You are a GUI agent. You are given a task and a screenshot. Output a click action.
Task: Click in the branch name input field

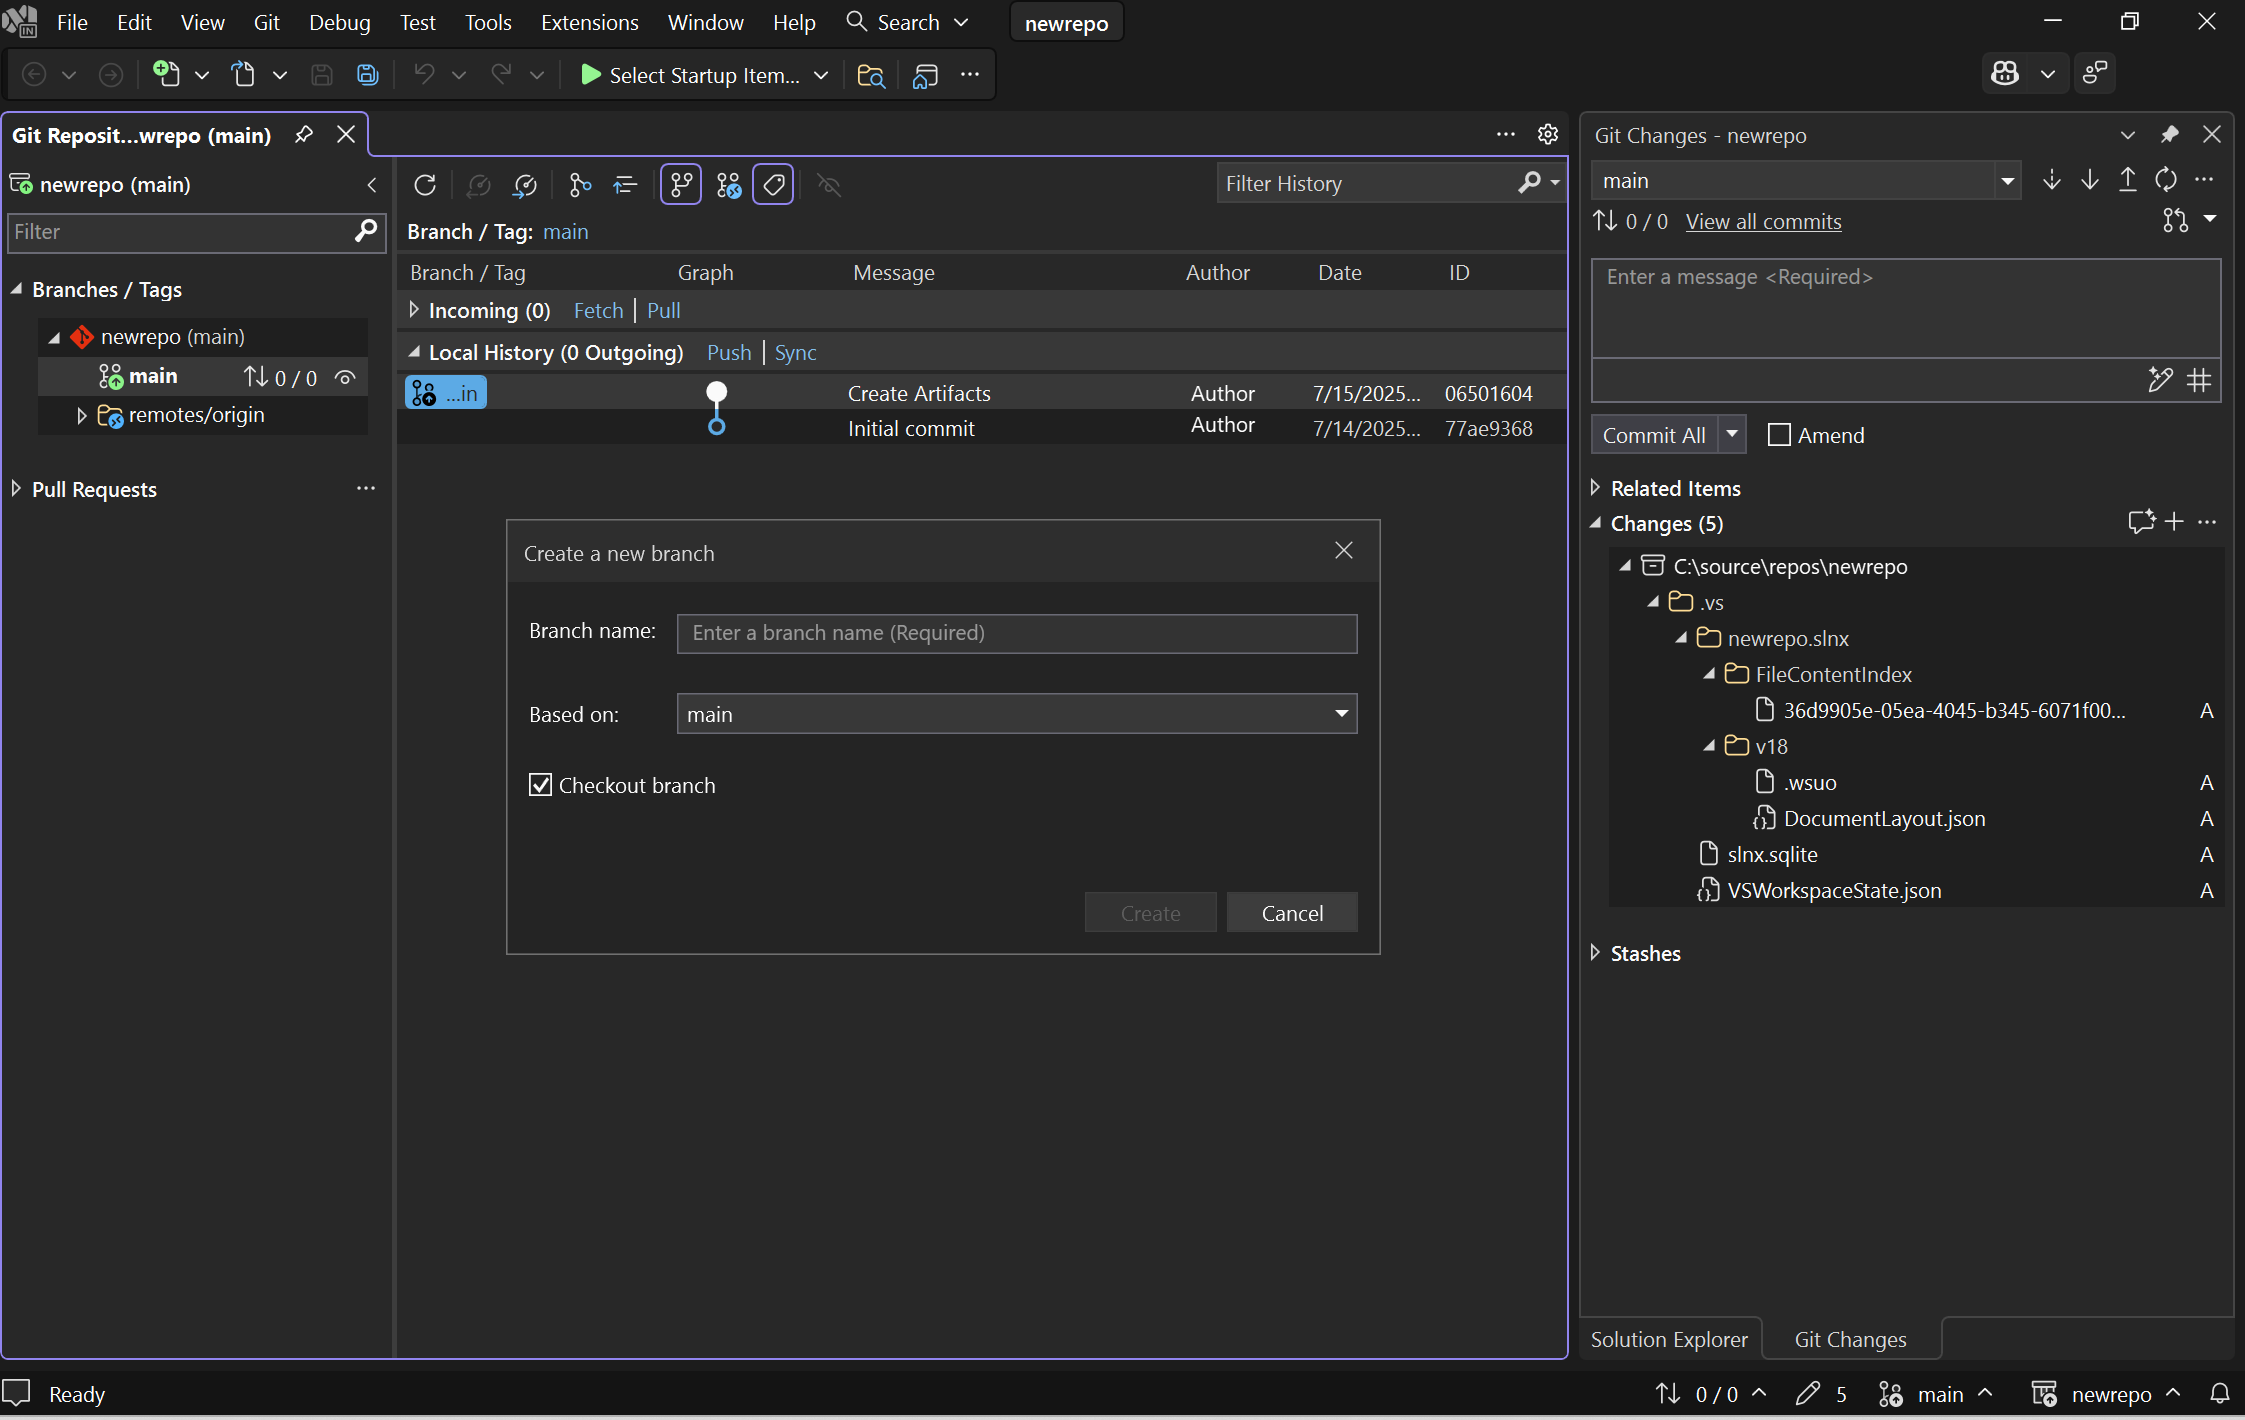(x=1015, y=633)
